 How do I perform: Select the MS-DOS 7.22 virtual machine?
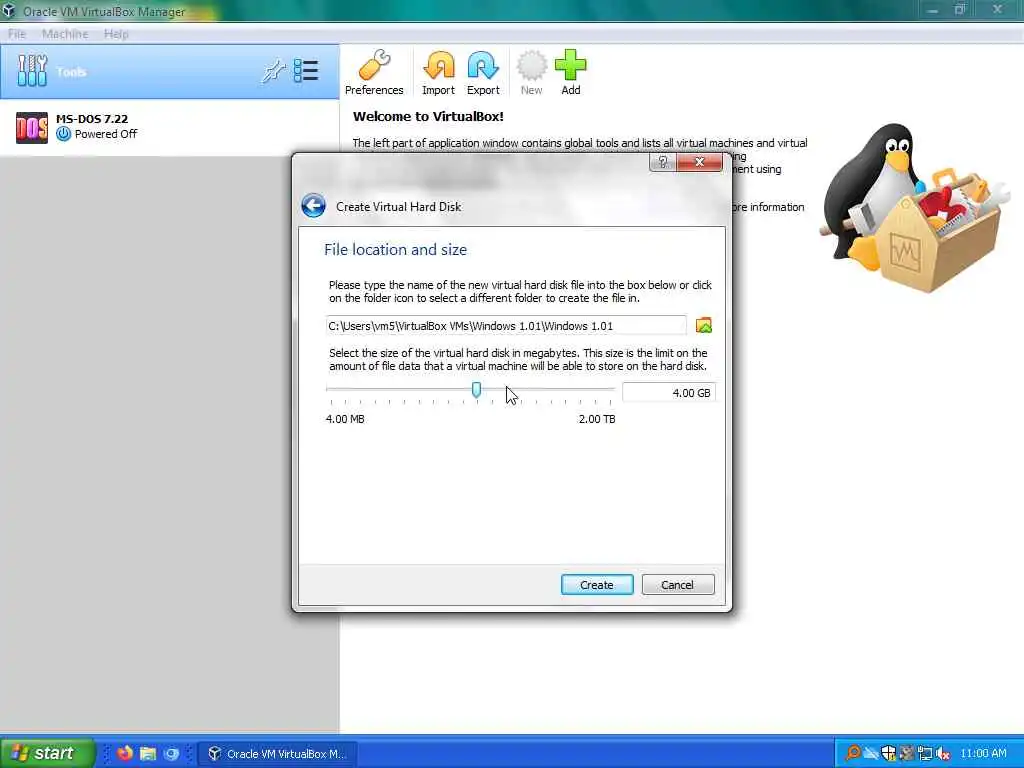click(x=169, y=127)
